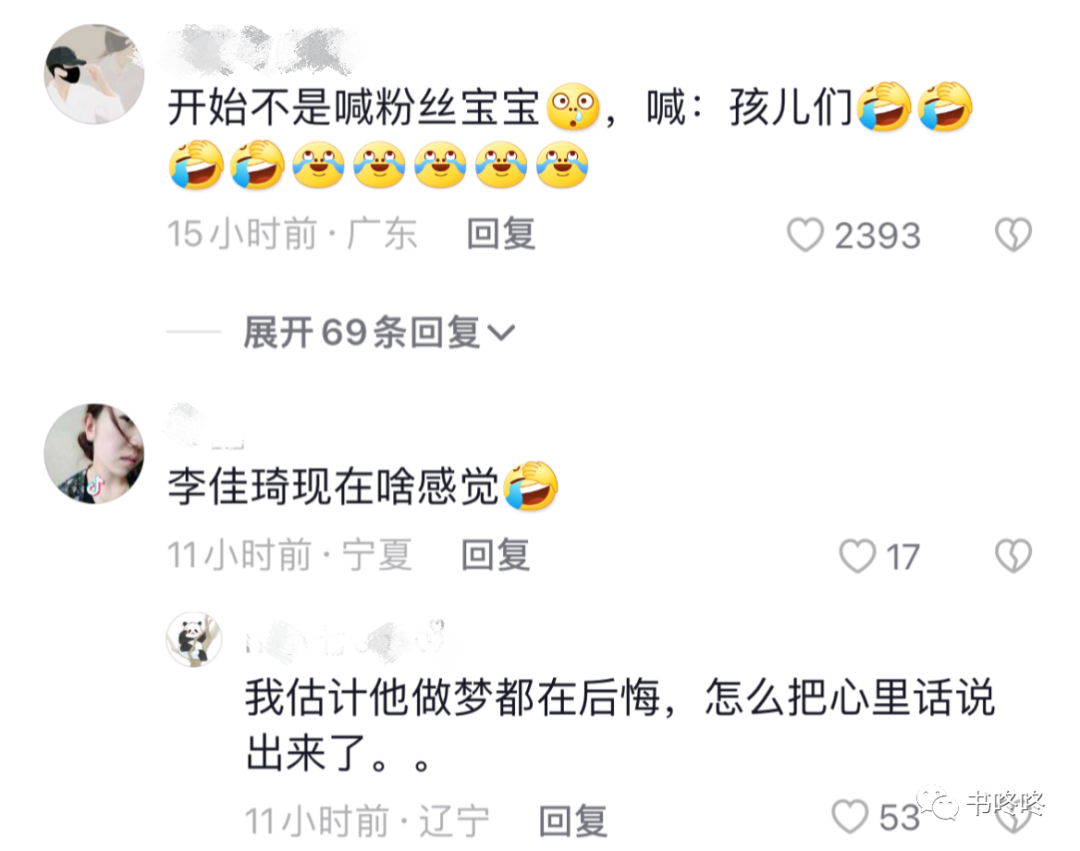Open the blurred username of panda user

pos(344,638)
